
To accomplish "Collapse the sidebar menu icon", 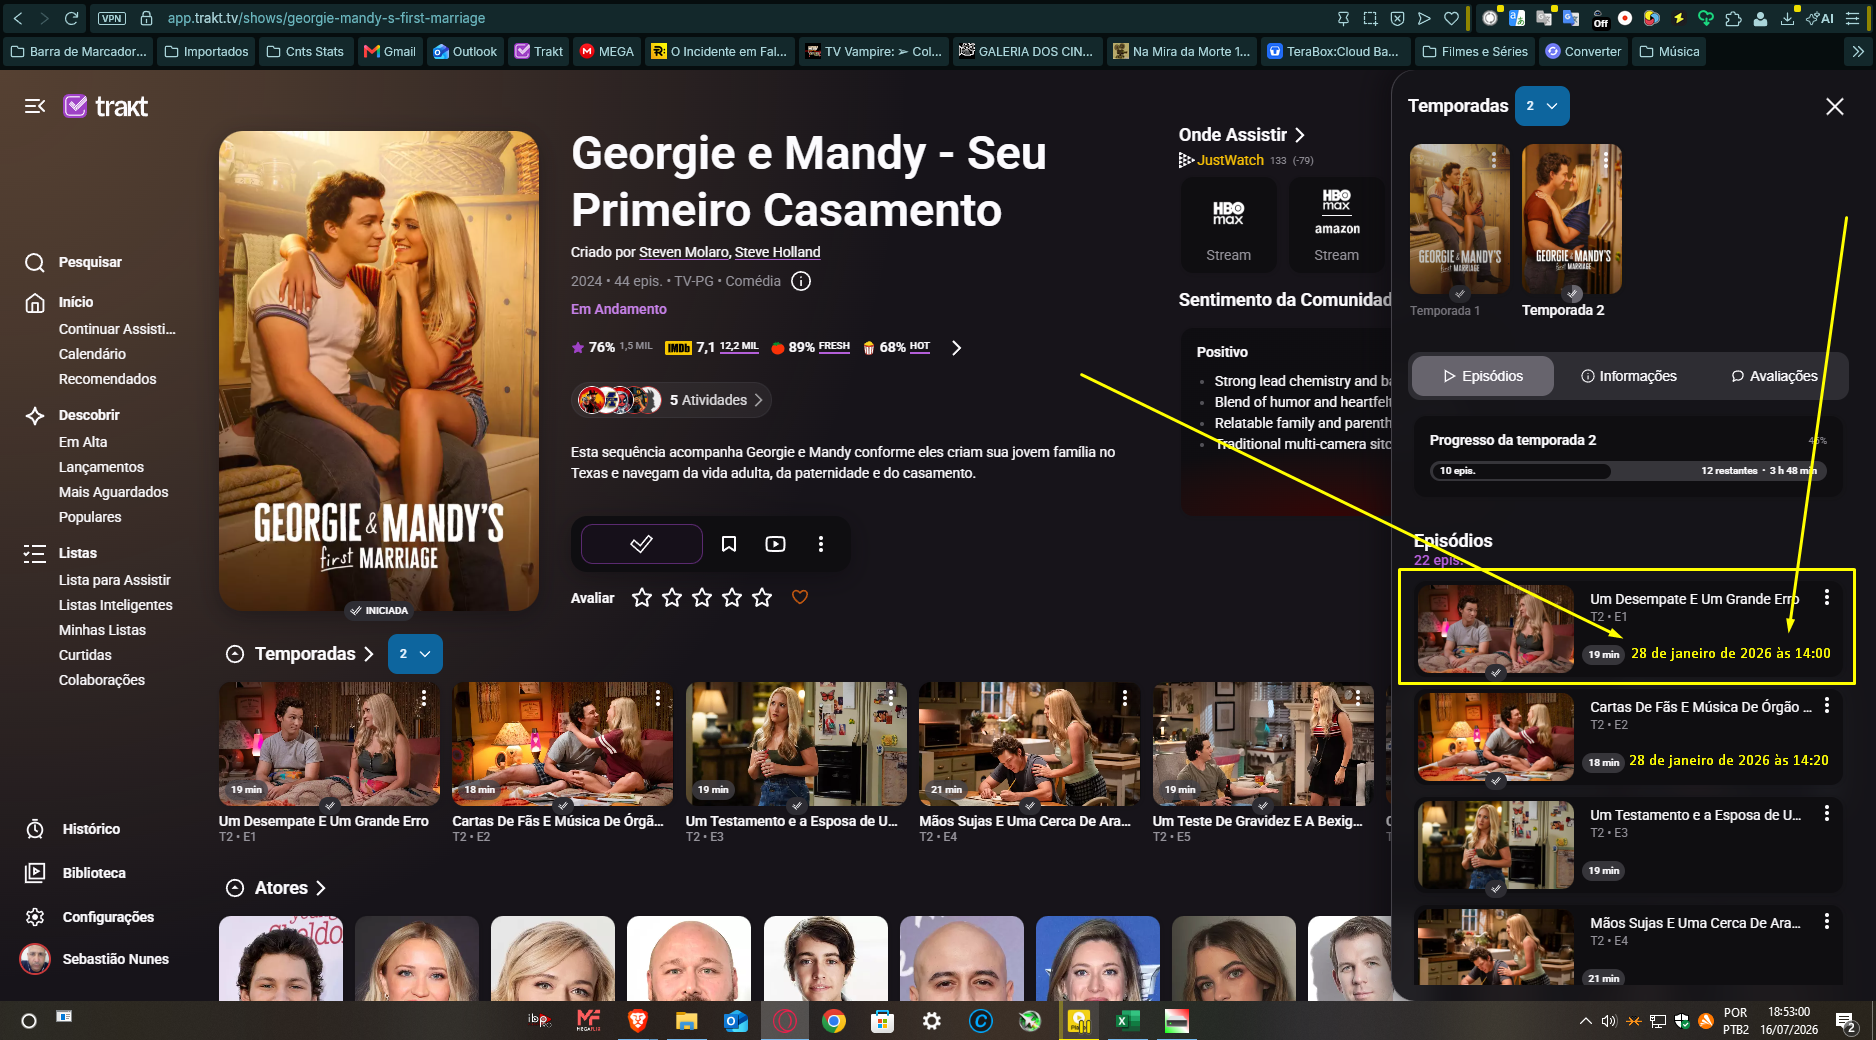I will 35,106.
